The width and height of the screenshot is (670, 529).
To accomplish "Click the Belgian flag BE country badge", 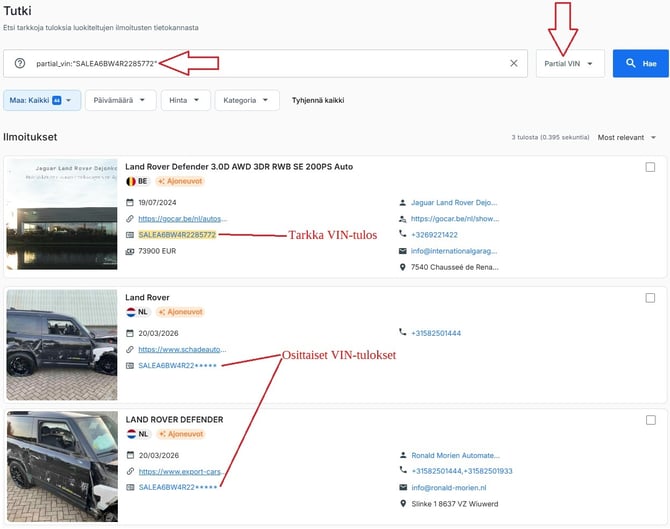I will pos(137,181).
